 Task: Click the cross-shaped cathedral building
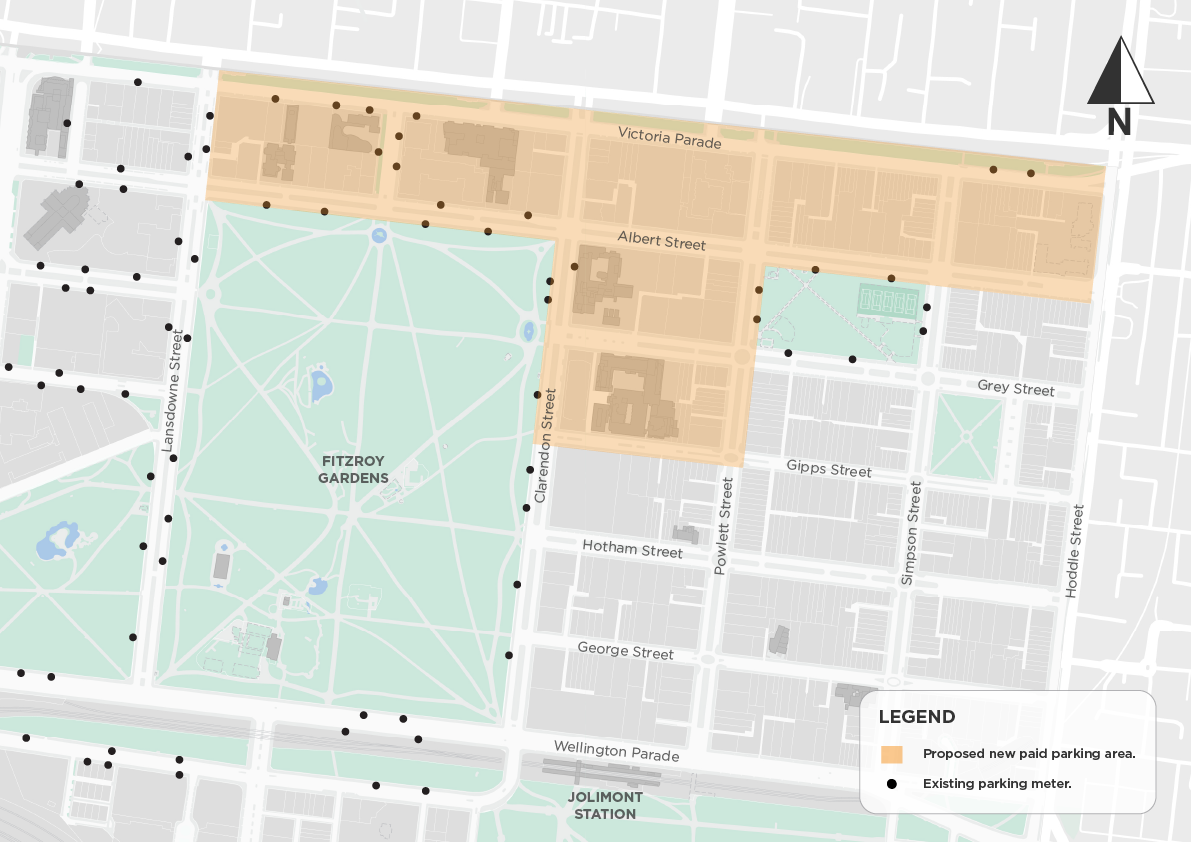click(x=56, y=216)
